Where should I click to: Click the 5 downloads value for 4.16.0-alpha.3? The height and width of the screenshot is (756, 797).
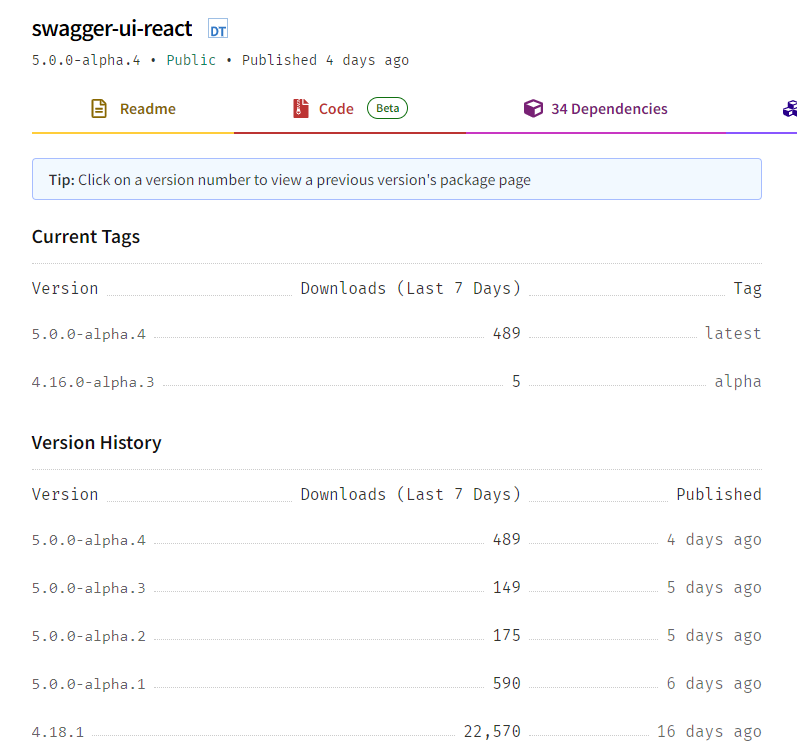tap(516, 381)
